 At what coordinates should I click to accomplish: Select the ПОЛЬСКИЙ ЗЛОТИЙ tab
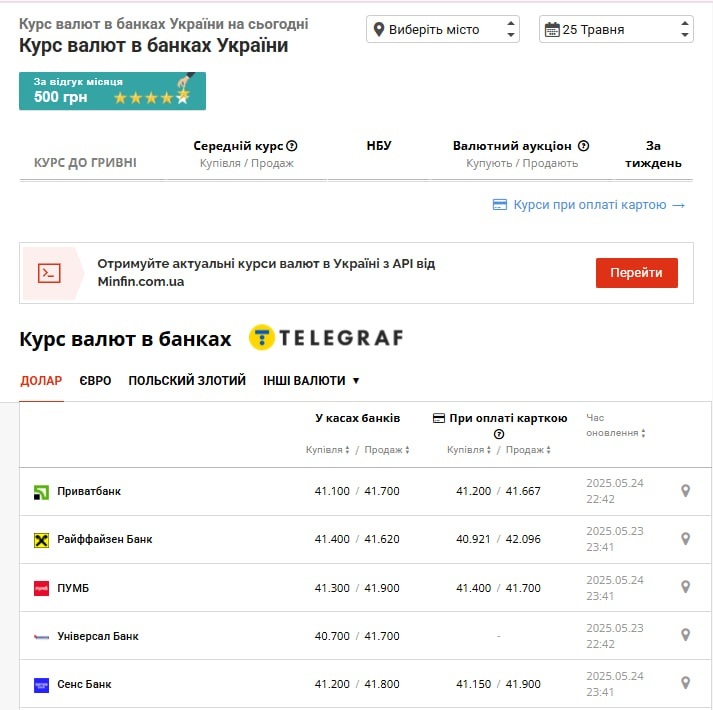point(187,381)
